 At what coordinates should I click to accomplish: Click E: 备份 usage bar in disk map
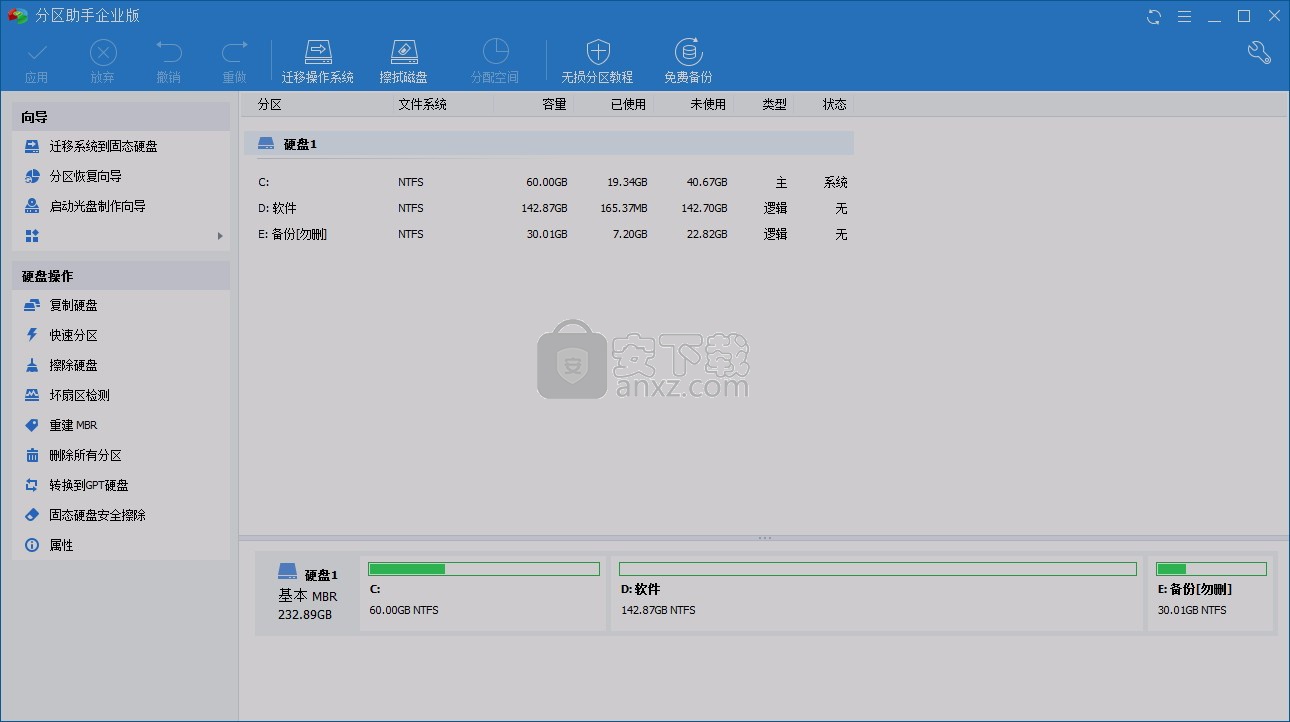1212,569
